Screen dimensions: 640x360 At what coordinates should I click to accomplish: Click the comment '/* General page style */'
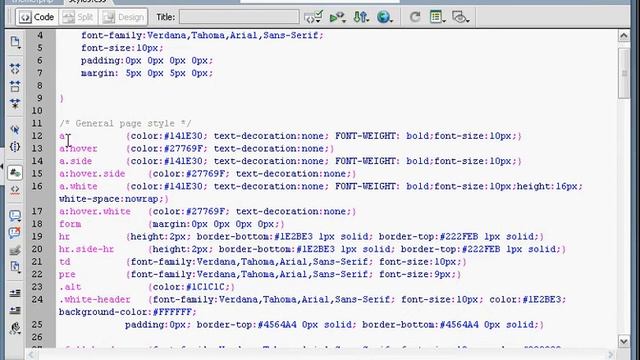(x=125, y=123)
